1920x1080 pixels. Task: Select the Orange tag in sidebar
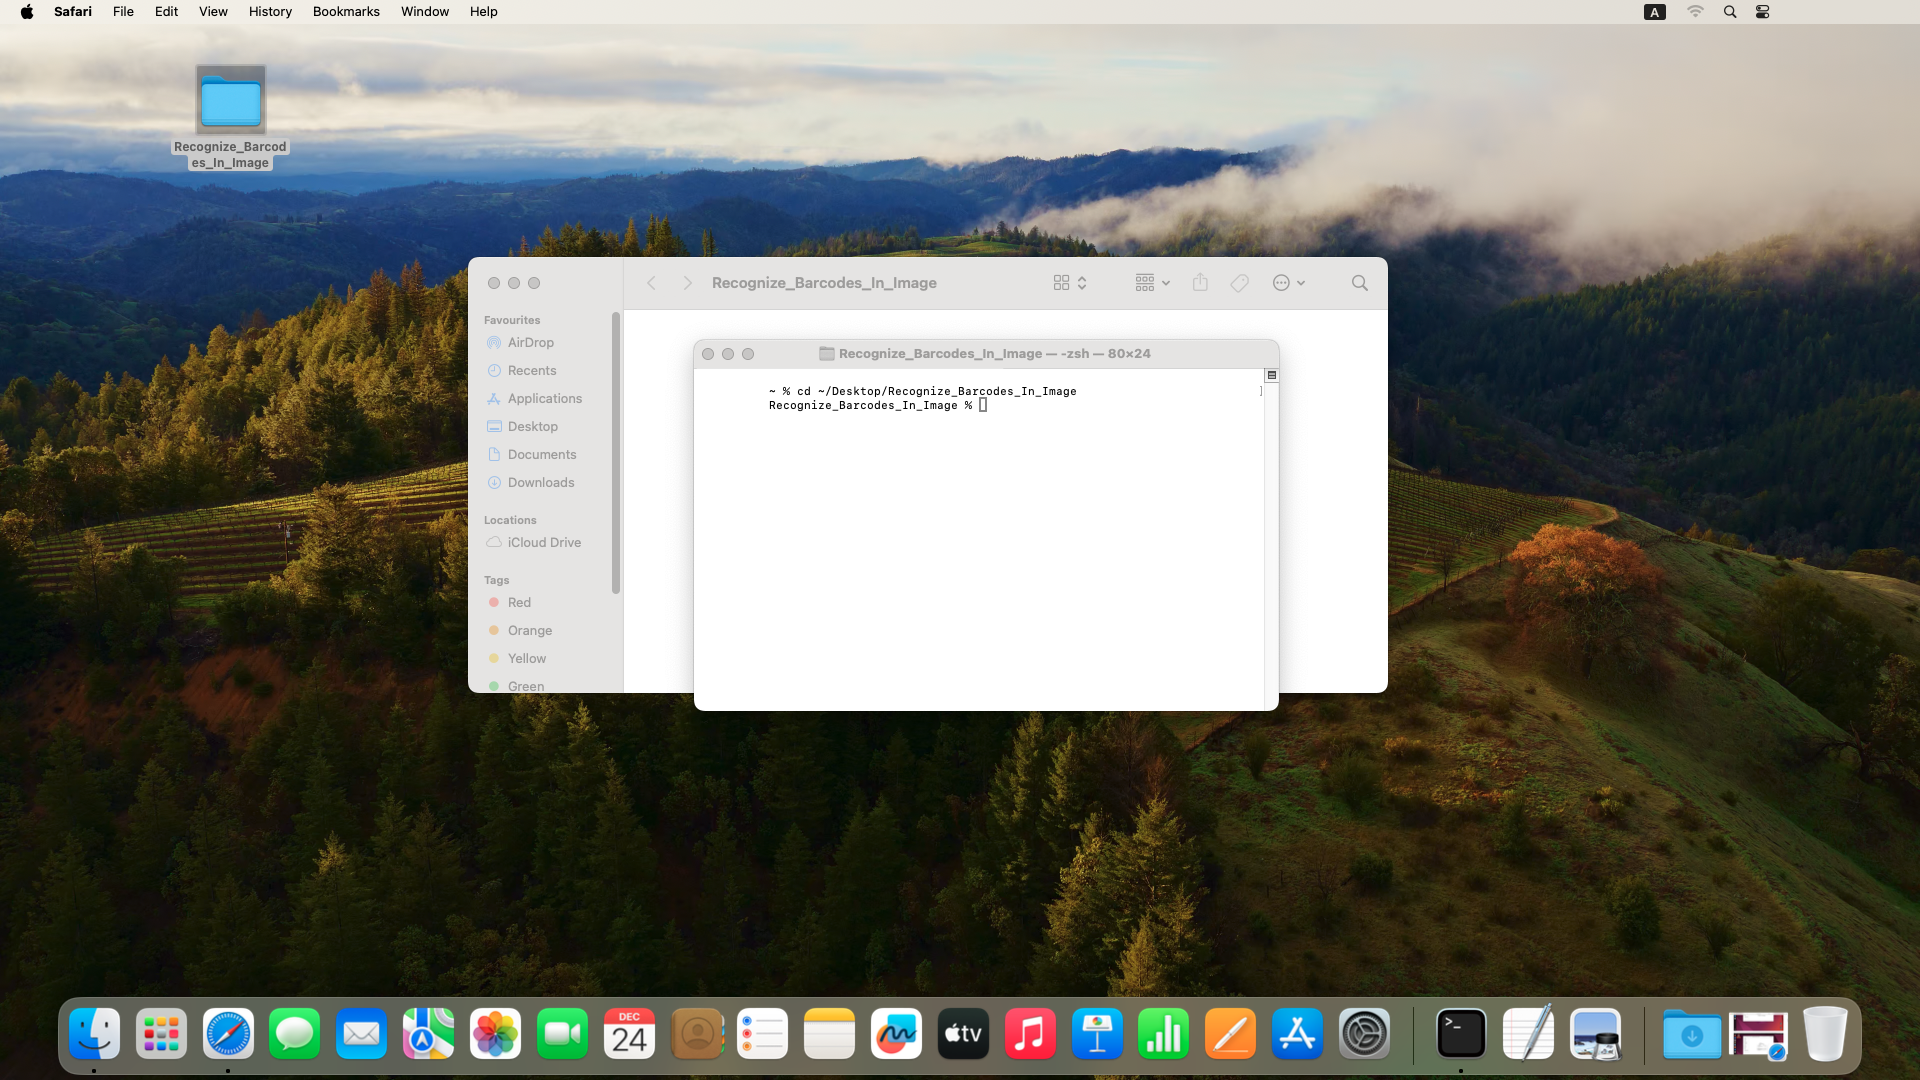pyautogui.click(x=529, y=630)
